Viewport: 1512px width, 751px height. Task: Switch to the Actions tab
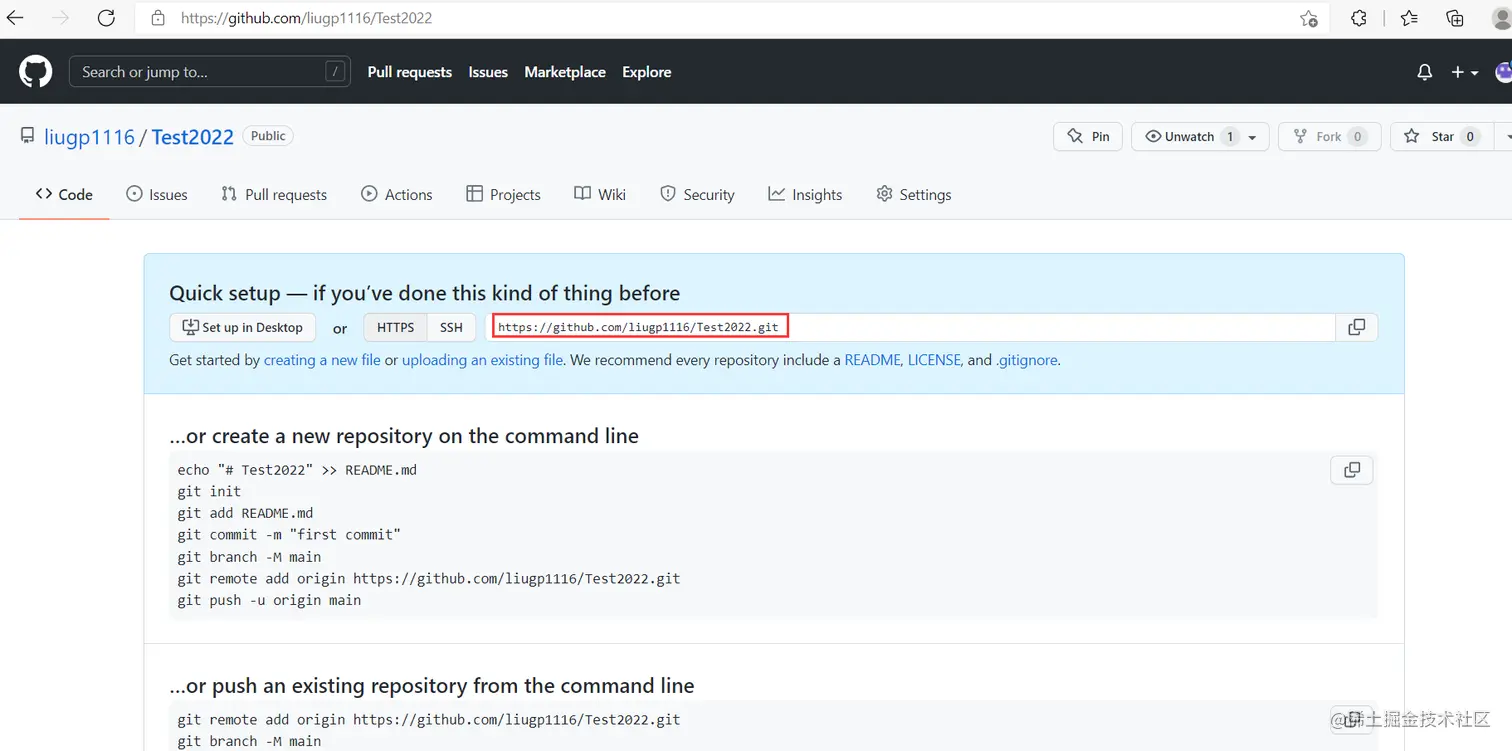tap(397, 194)
